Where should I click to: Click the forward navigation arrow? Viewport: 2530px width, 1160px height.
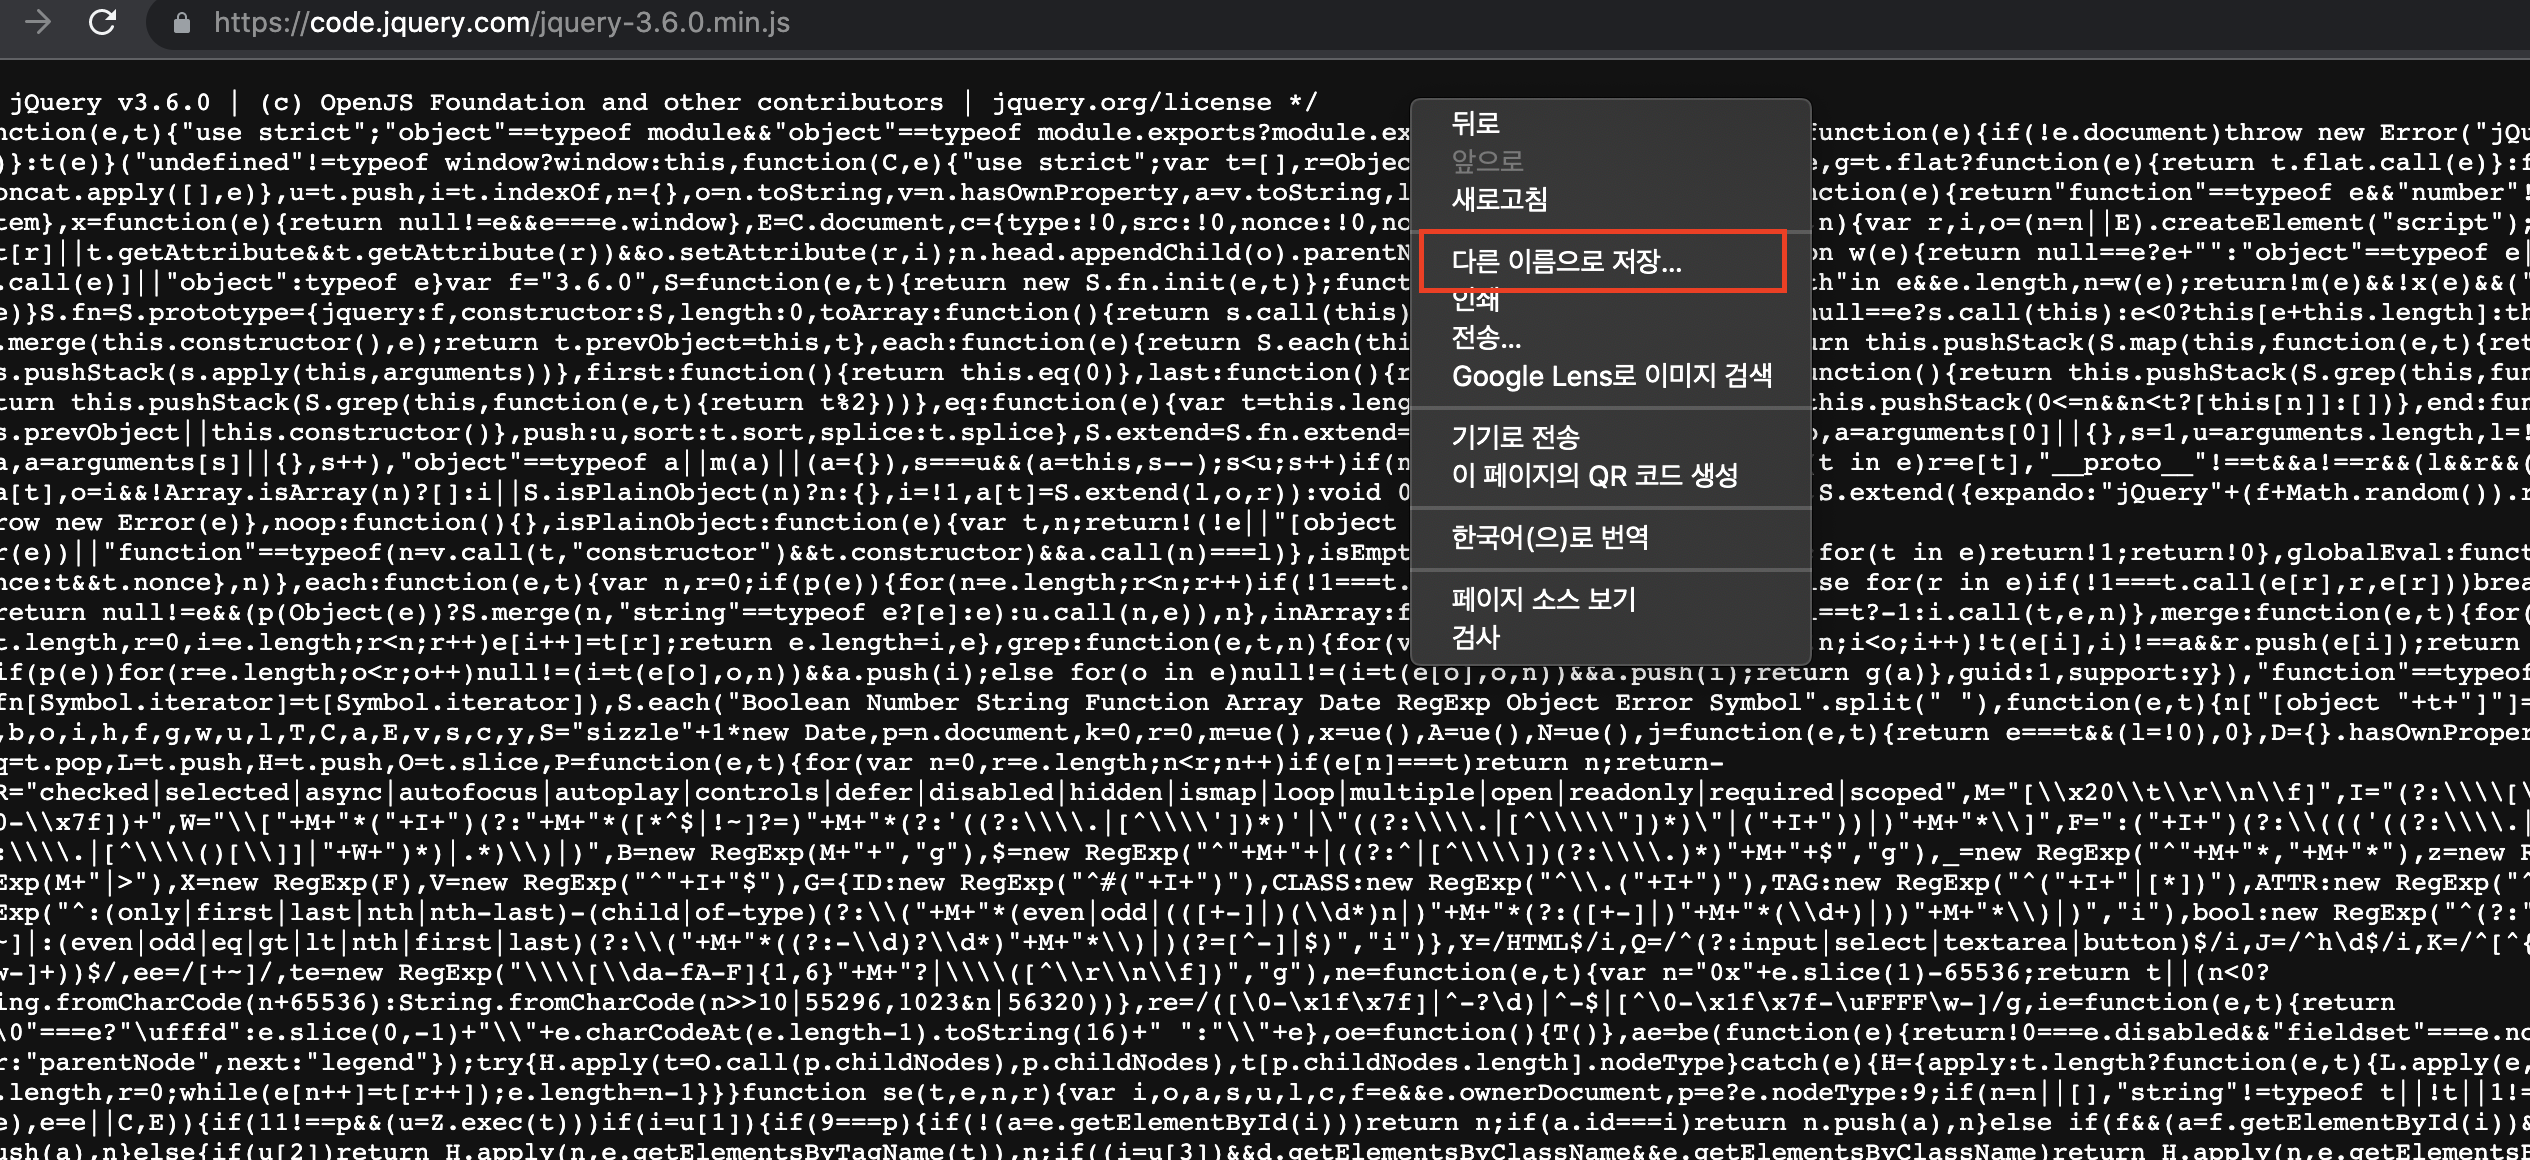pyautogui.click(x=38, y=22)
